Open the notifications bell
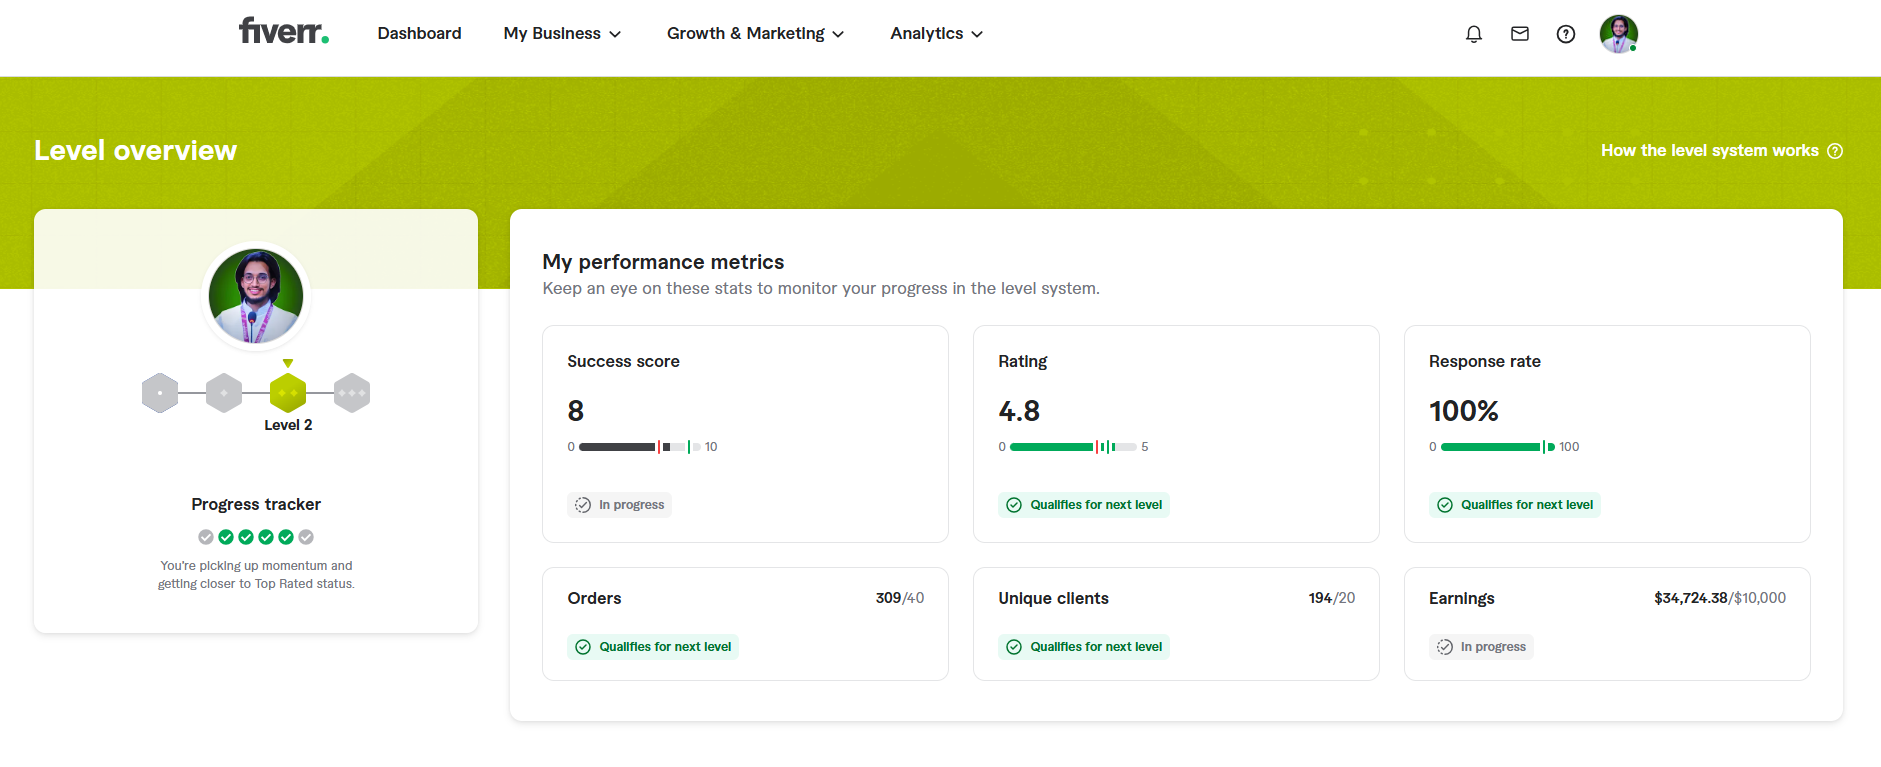The image size is (1881, 767). coord(1474,34)
